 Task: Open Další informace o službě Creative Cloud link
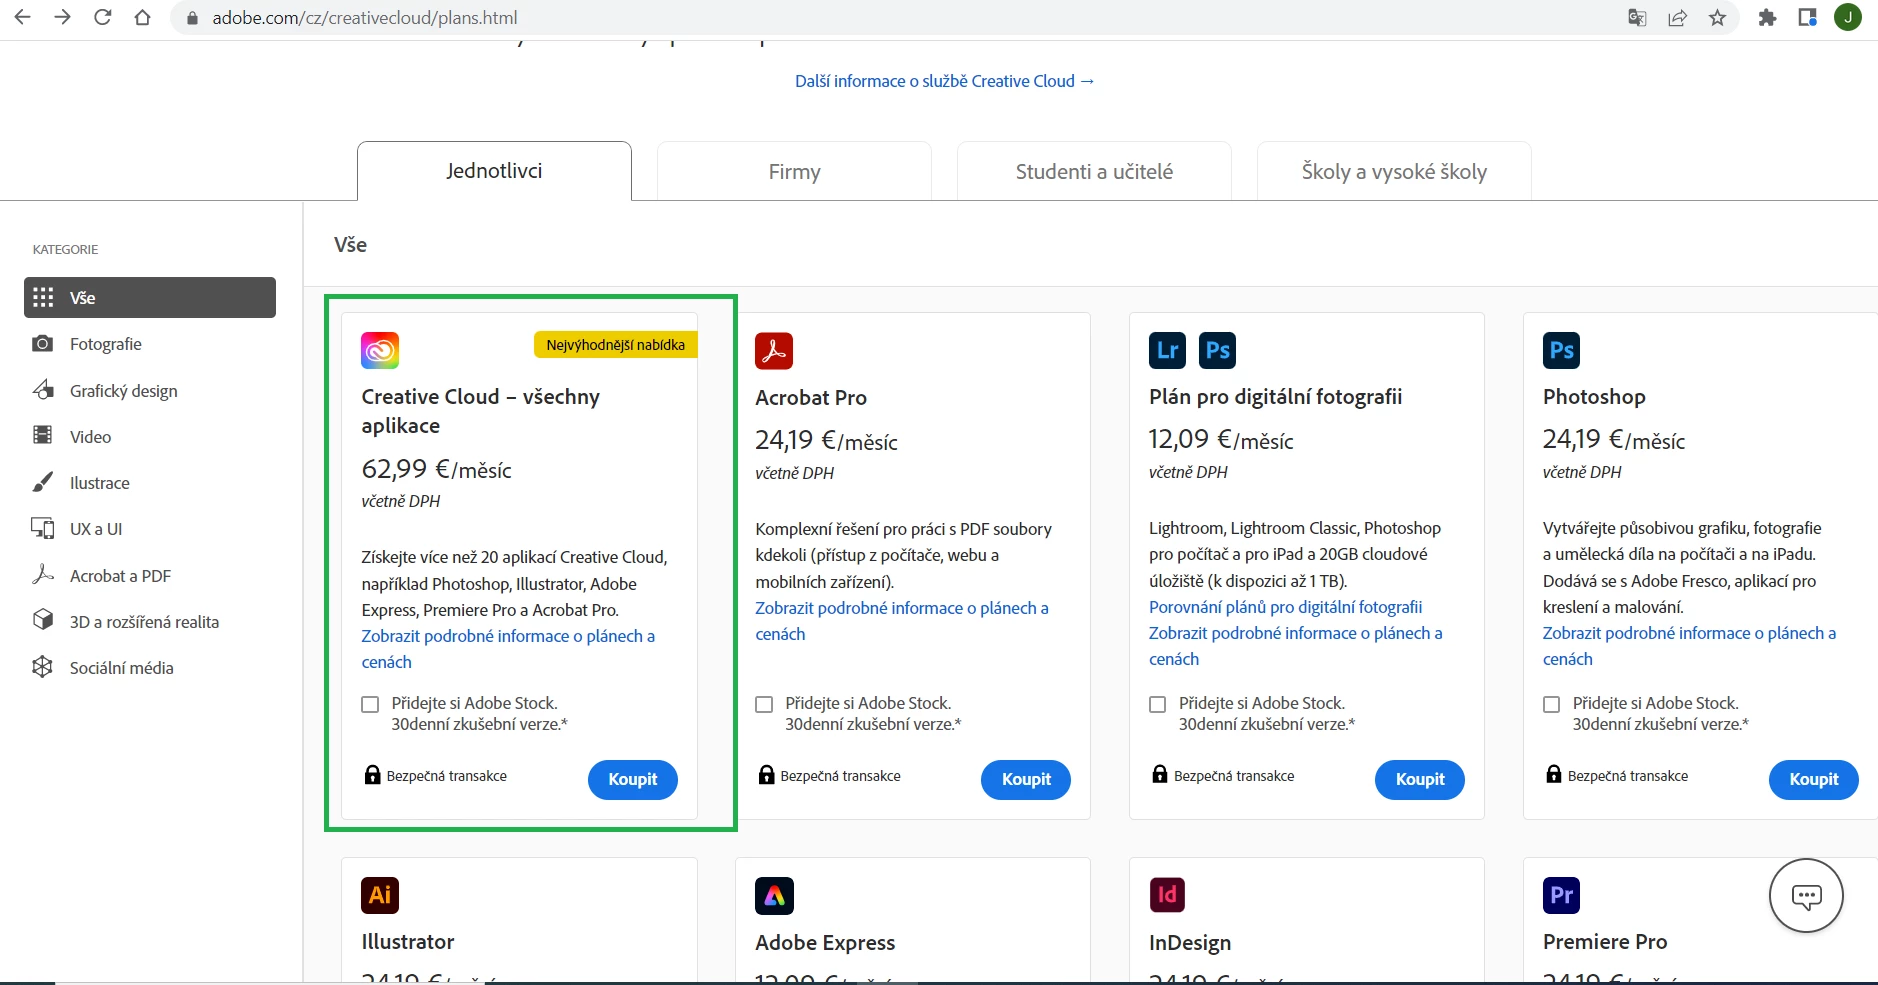[x=945, y=81]
